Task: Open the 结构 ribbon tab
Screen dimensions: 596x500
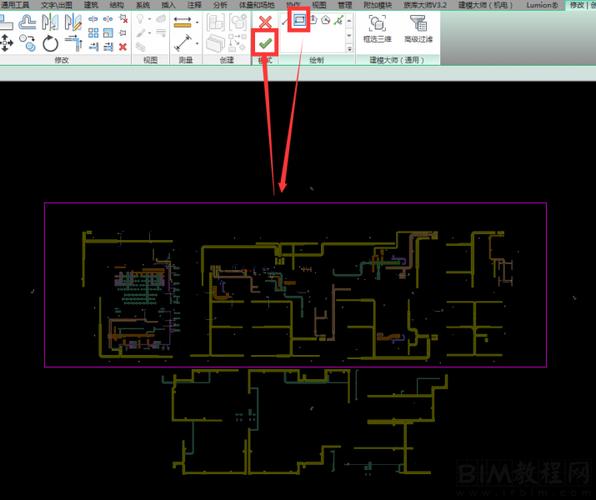Action: 116,5
